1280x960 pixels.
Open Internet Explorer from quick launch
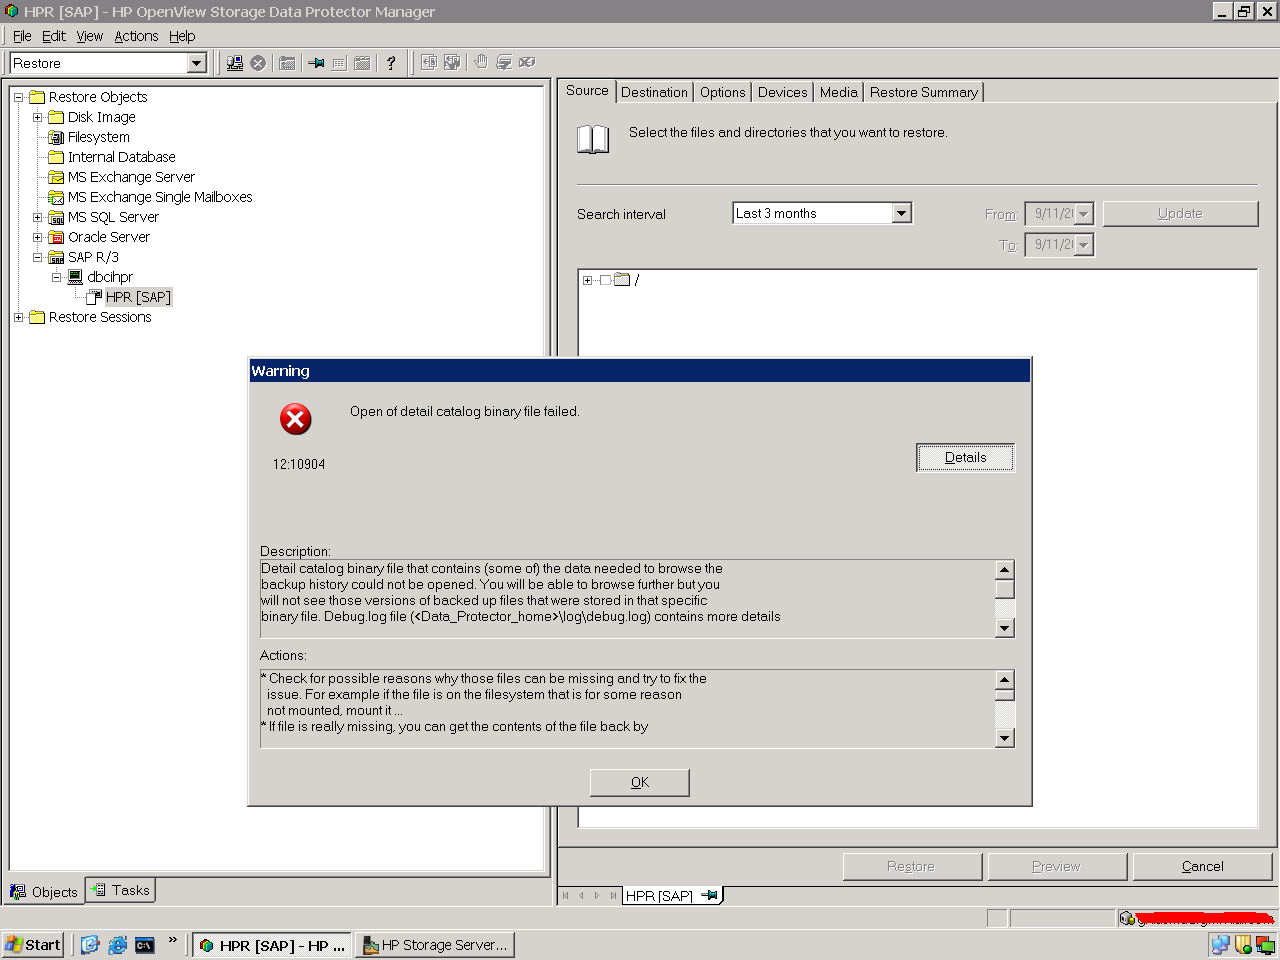tap(118, 945)
